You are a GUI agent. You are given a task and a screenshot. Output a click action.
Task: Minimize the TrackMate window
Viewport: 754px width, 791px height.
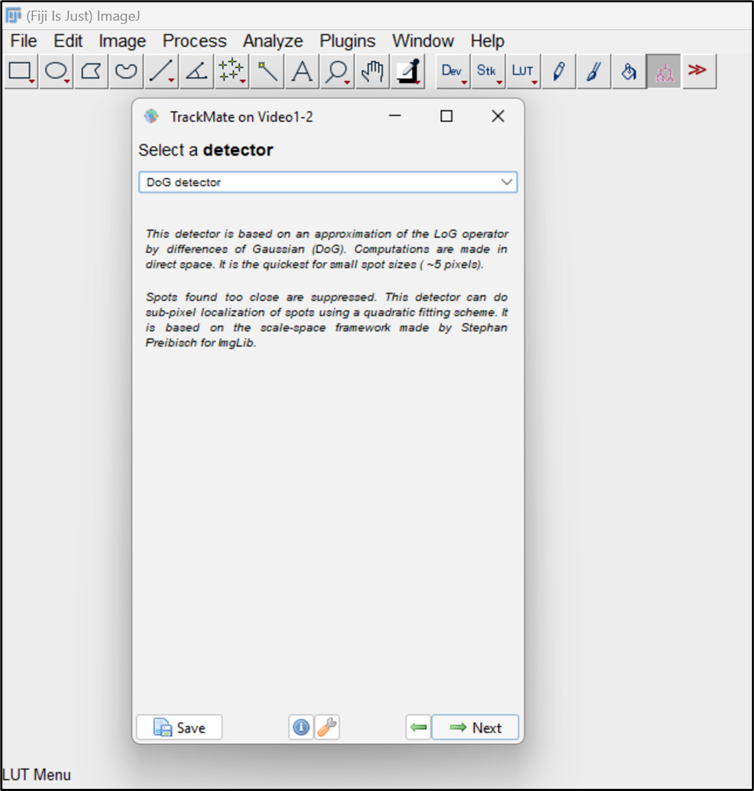(395, 117)
